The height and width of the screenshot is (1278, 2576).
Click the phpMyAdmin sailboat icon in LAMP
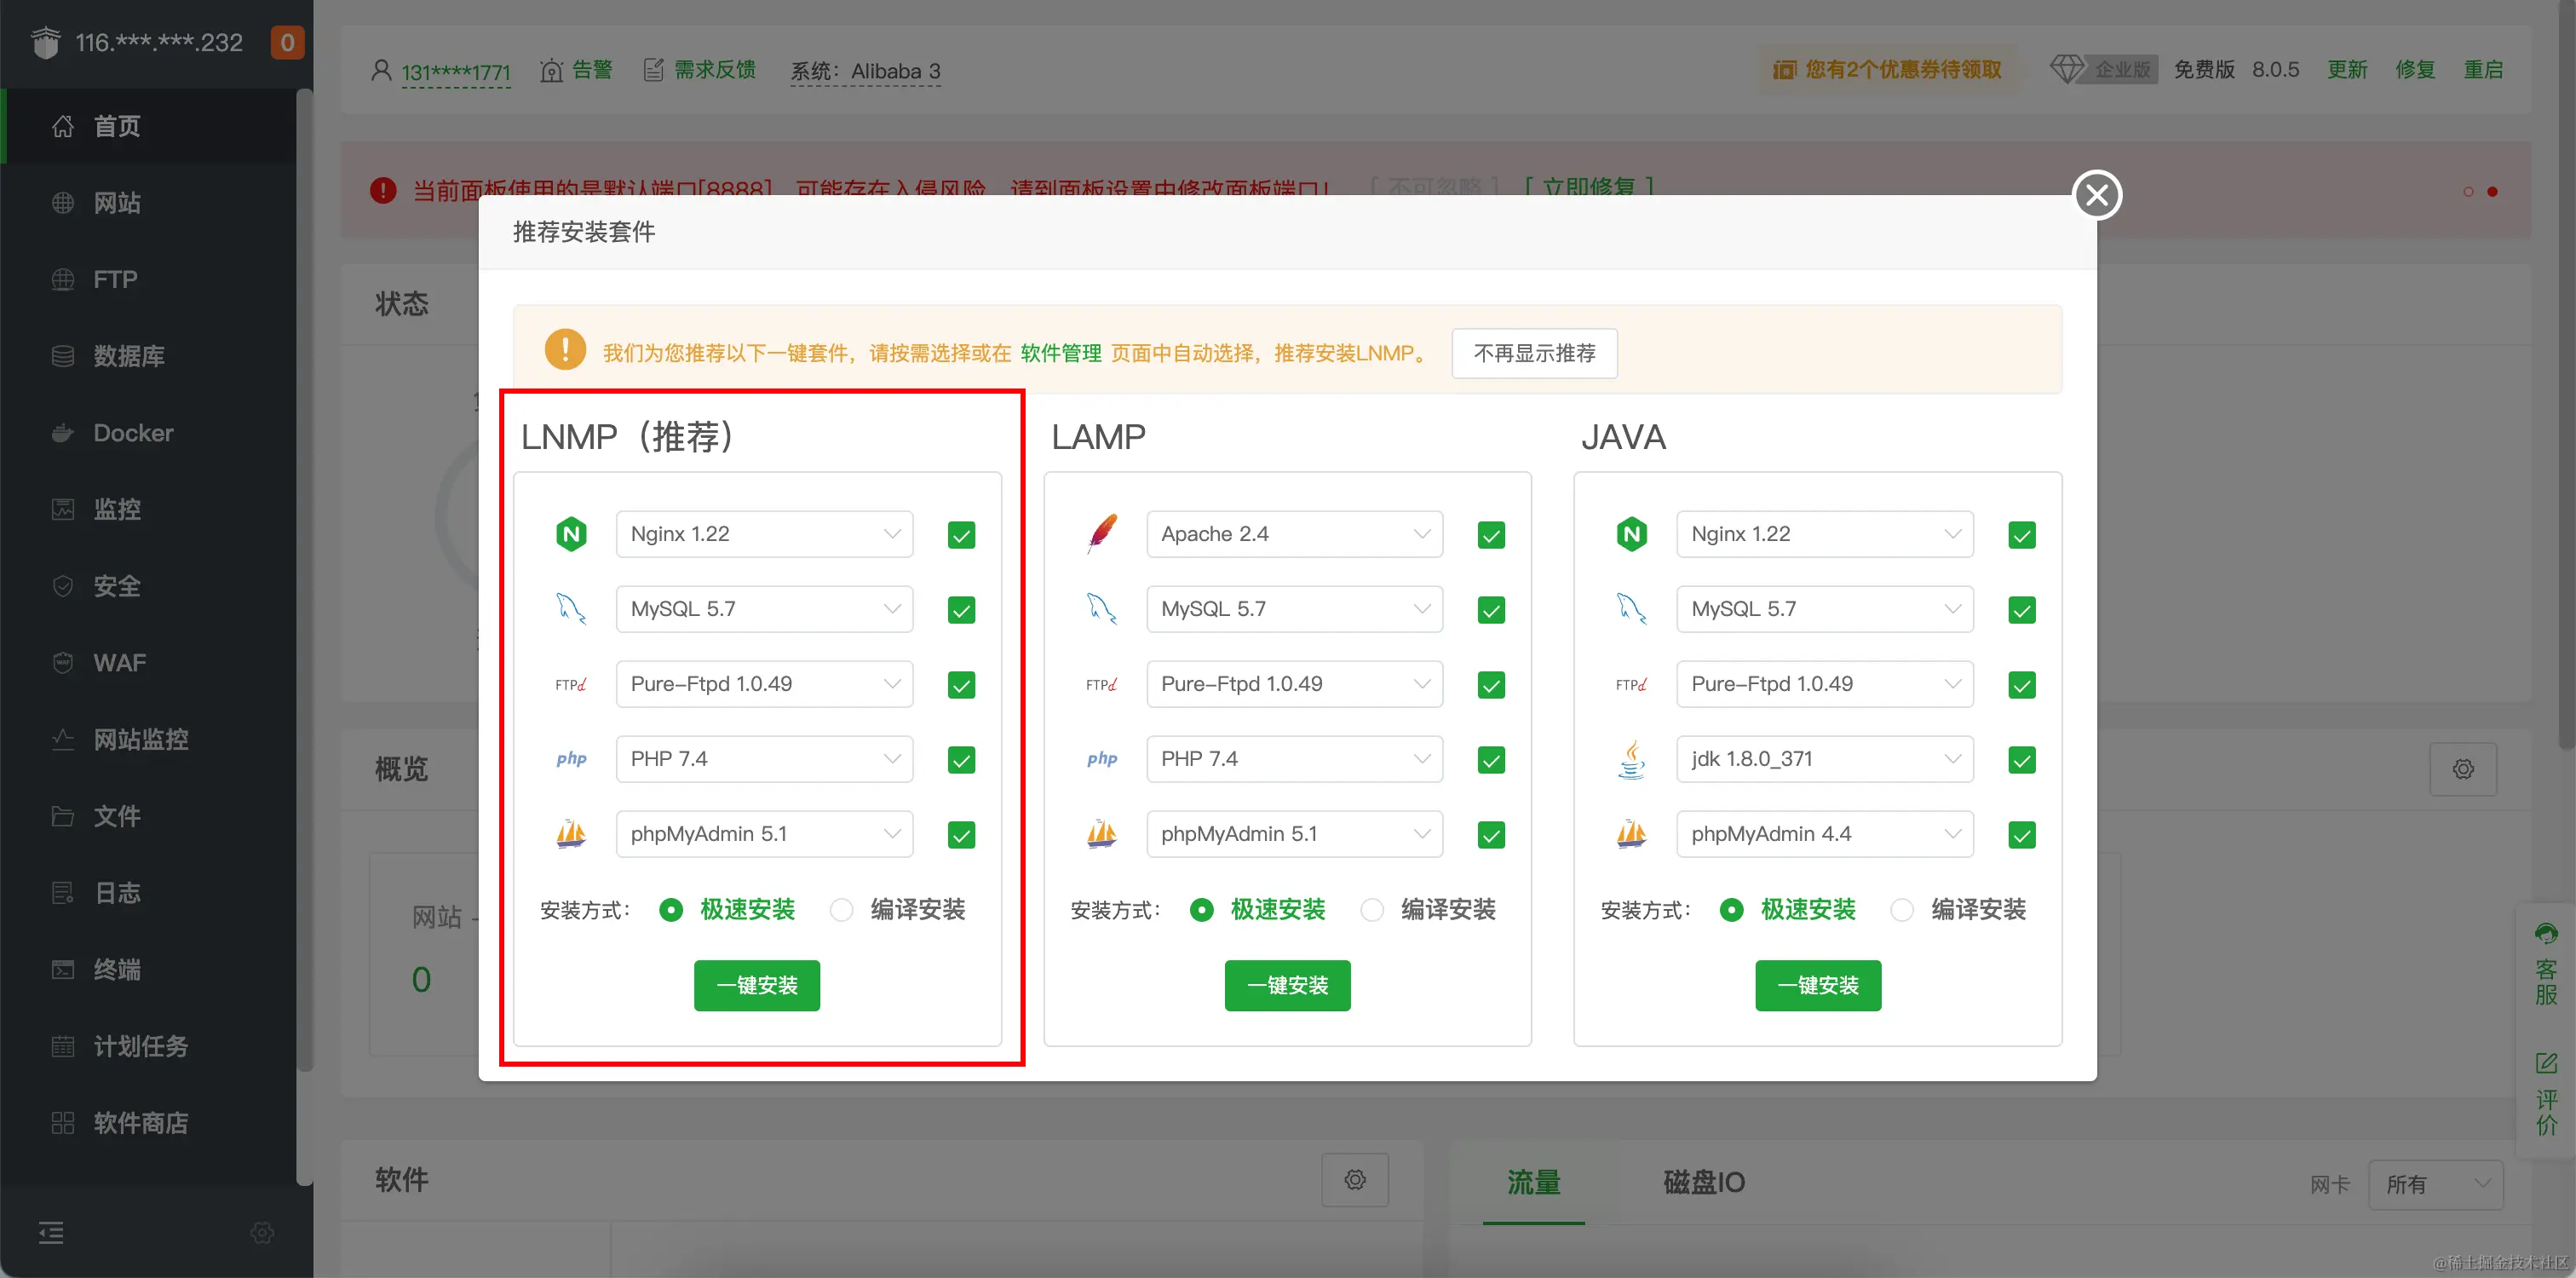1101,834
